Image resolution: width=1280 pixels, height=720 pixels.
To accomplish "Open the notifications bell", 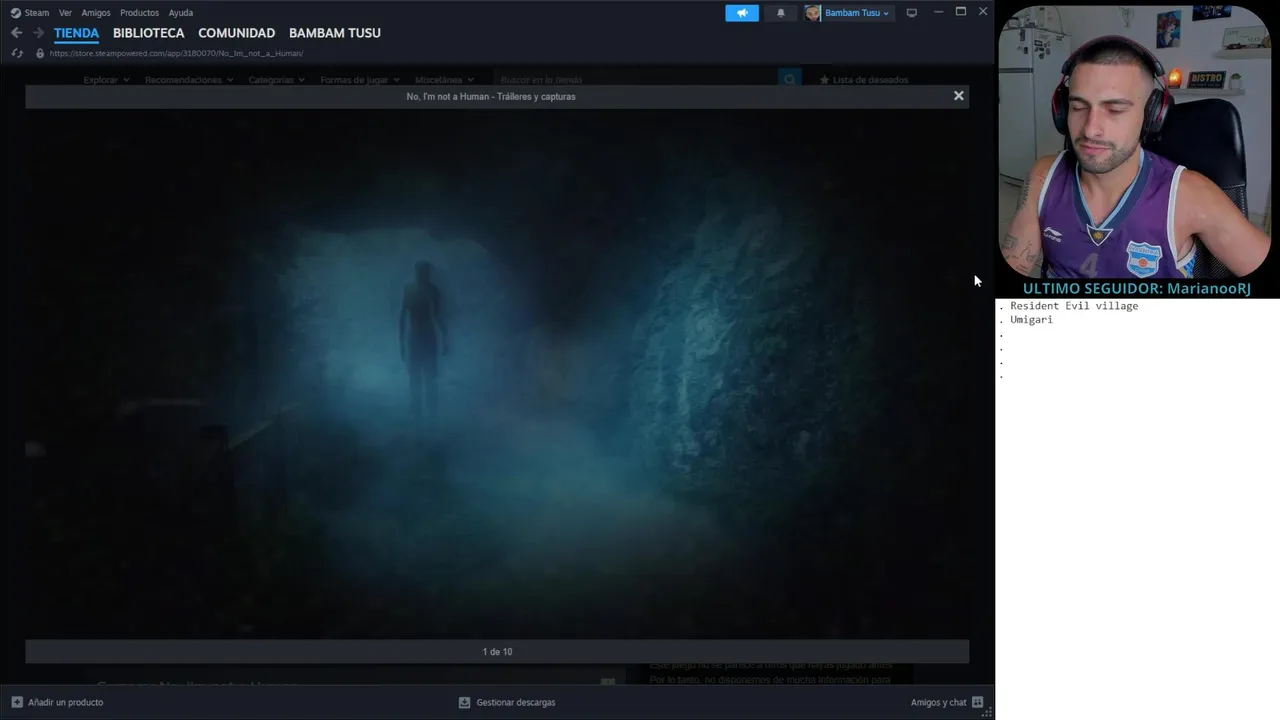I will [x=781, y=13].
